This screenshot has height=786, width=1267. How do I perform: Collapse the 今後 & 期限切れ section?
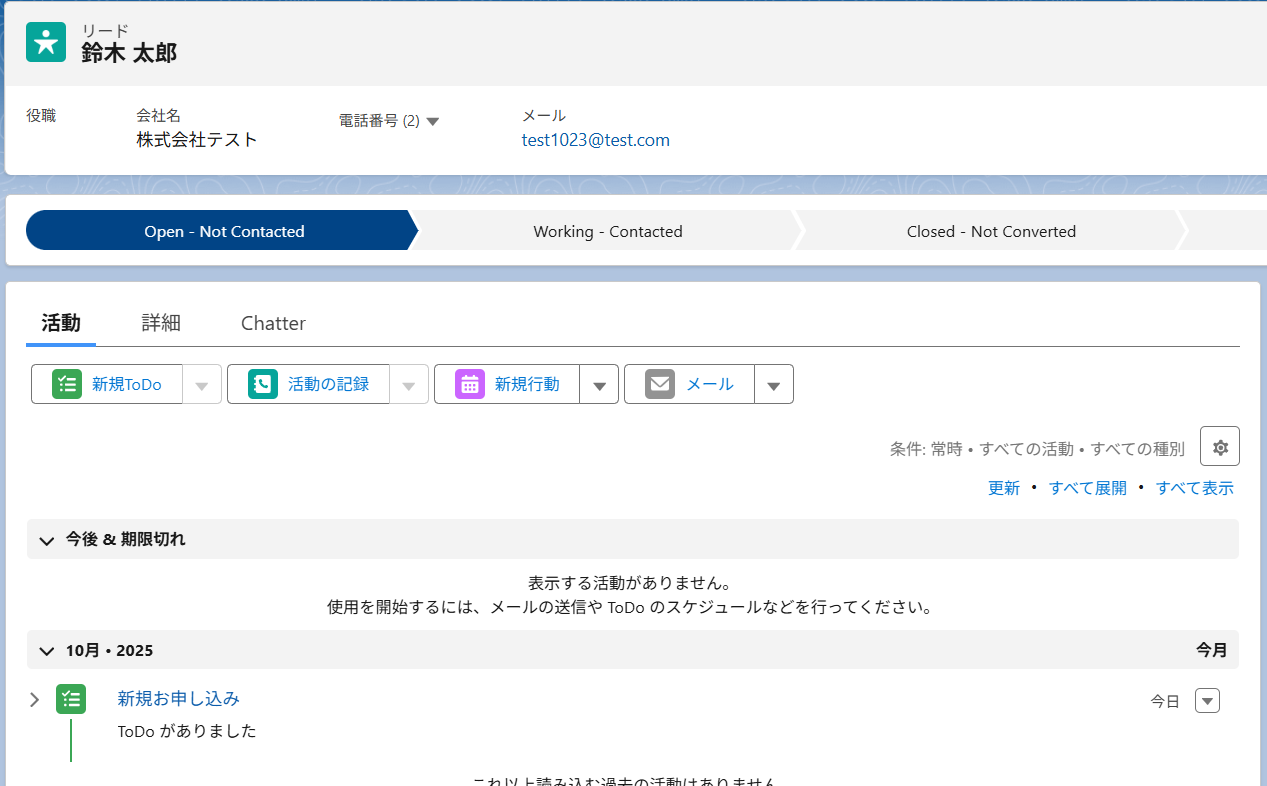(x=46, y=539)
